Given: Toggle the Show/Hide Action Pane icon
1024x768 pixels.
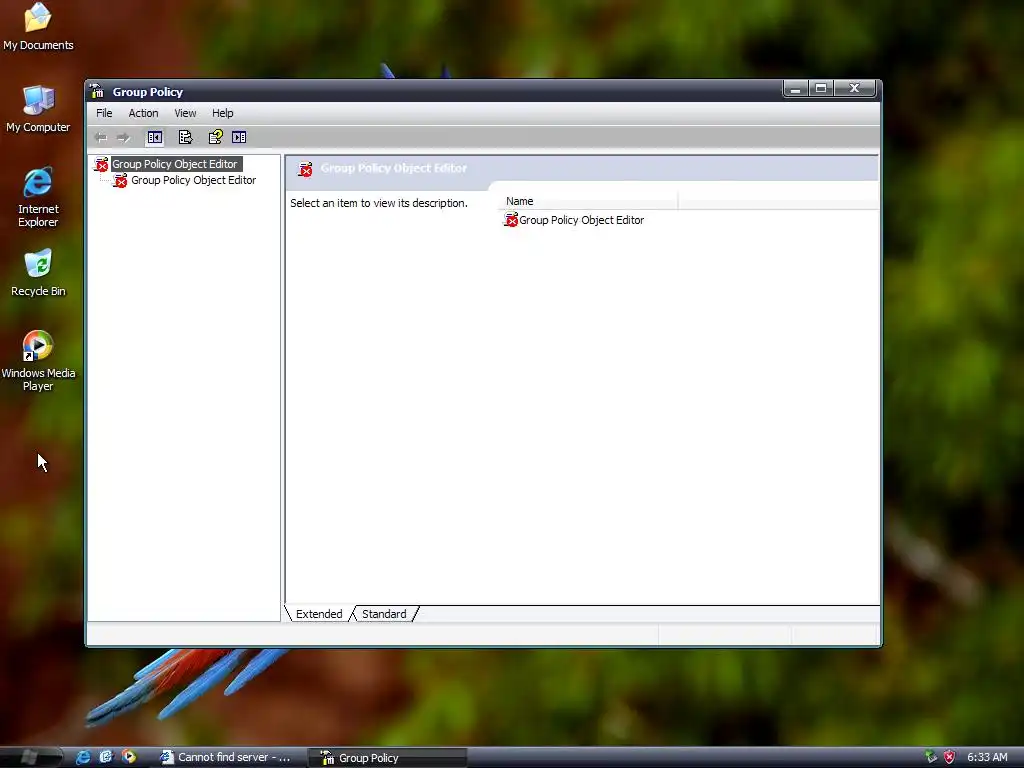Looking at the screenshot, I should (x=239, y=137).
